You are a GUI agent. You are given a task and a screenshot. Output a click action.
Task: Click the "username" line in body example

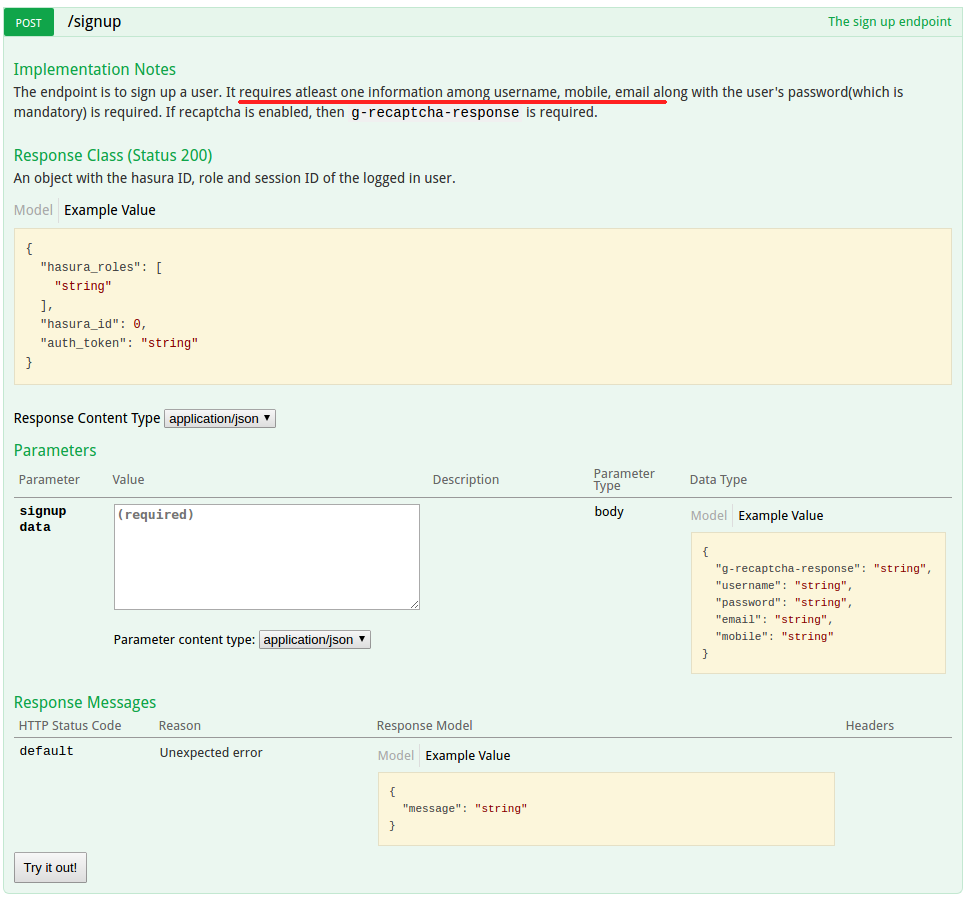click(x=784, y=585)
